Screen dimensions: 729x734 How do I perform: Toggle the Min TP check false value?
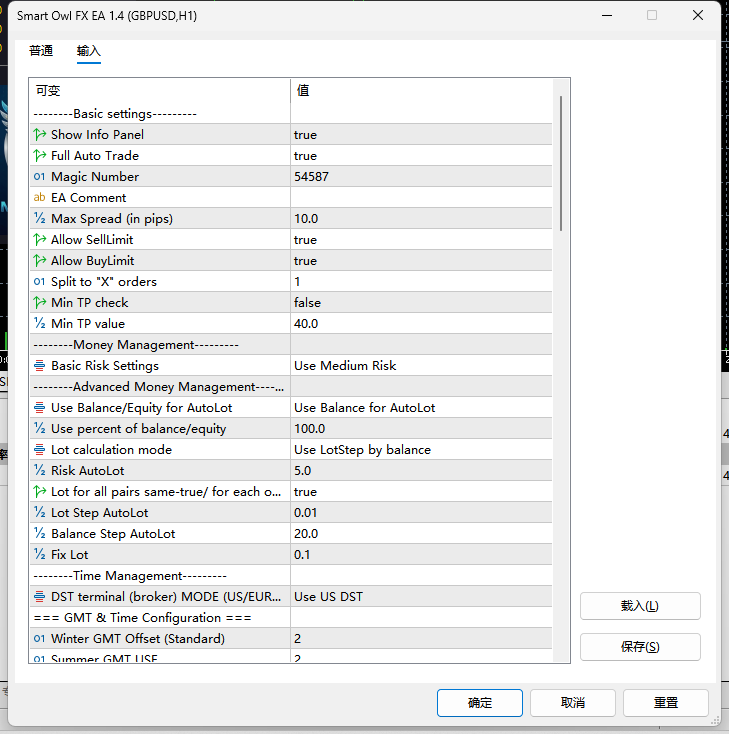(x=421, y=303)
